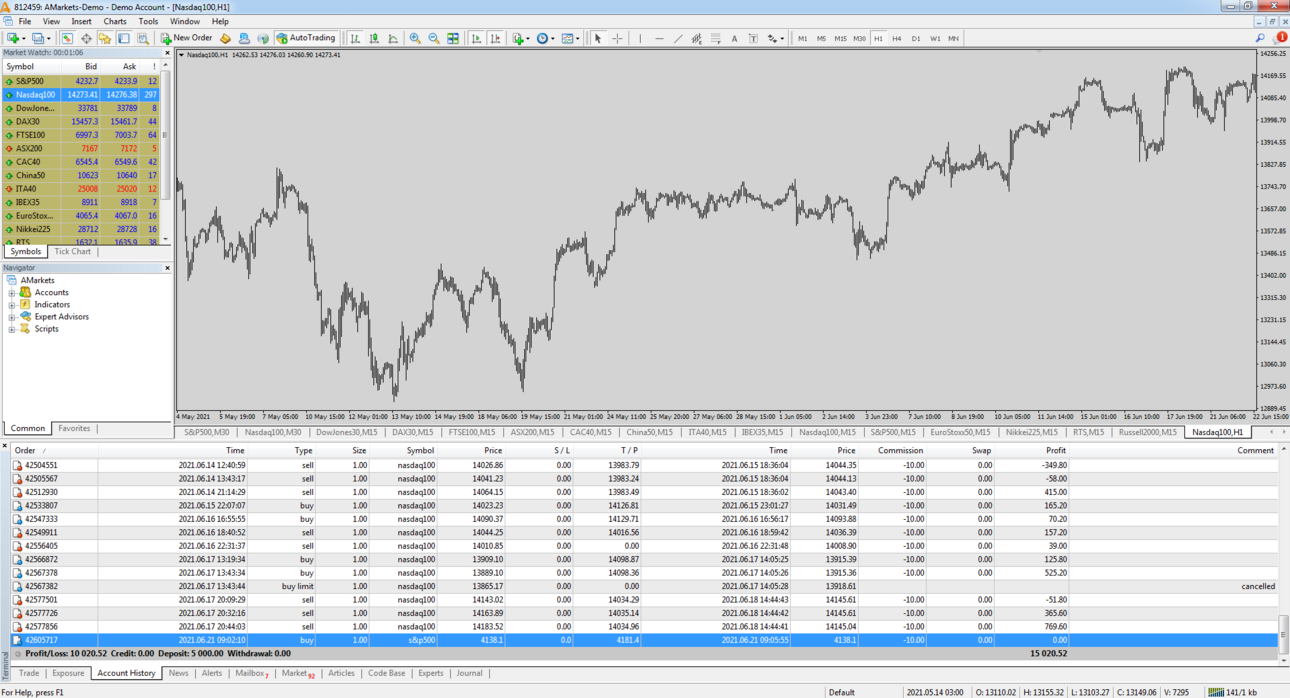The width and height of the screenshot is (1290, 698).
Task: Toggle the Market Watch window icon
Action: [x=67, y=38]
